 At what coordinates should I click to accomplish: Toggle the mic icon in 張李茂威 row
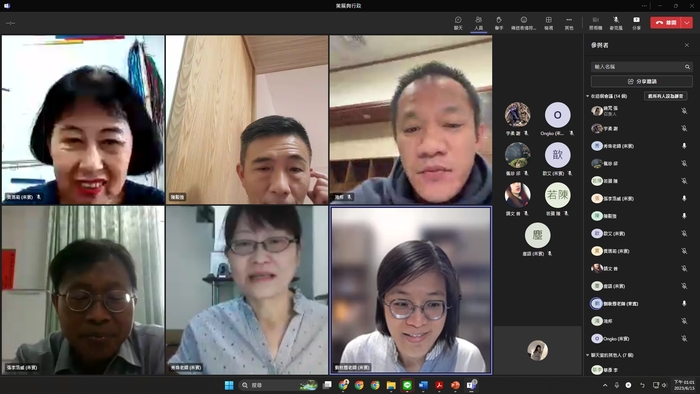[x=684, y=198]
